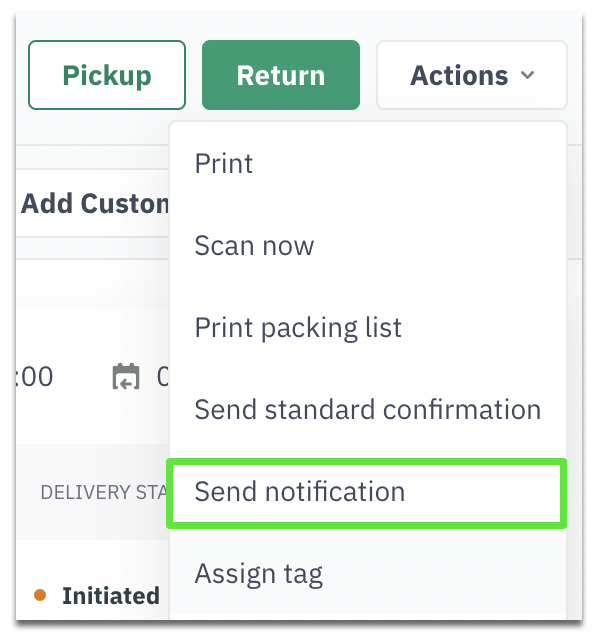The width and height of the screenshot is (604, 642).
Task: Open the Actions dropdown
Action: point(472,75)
